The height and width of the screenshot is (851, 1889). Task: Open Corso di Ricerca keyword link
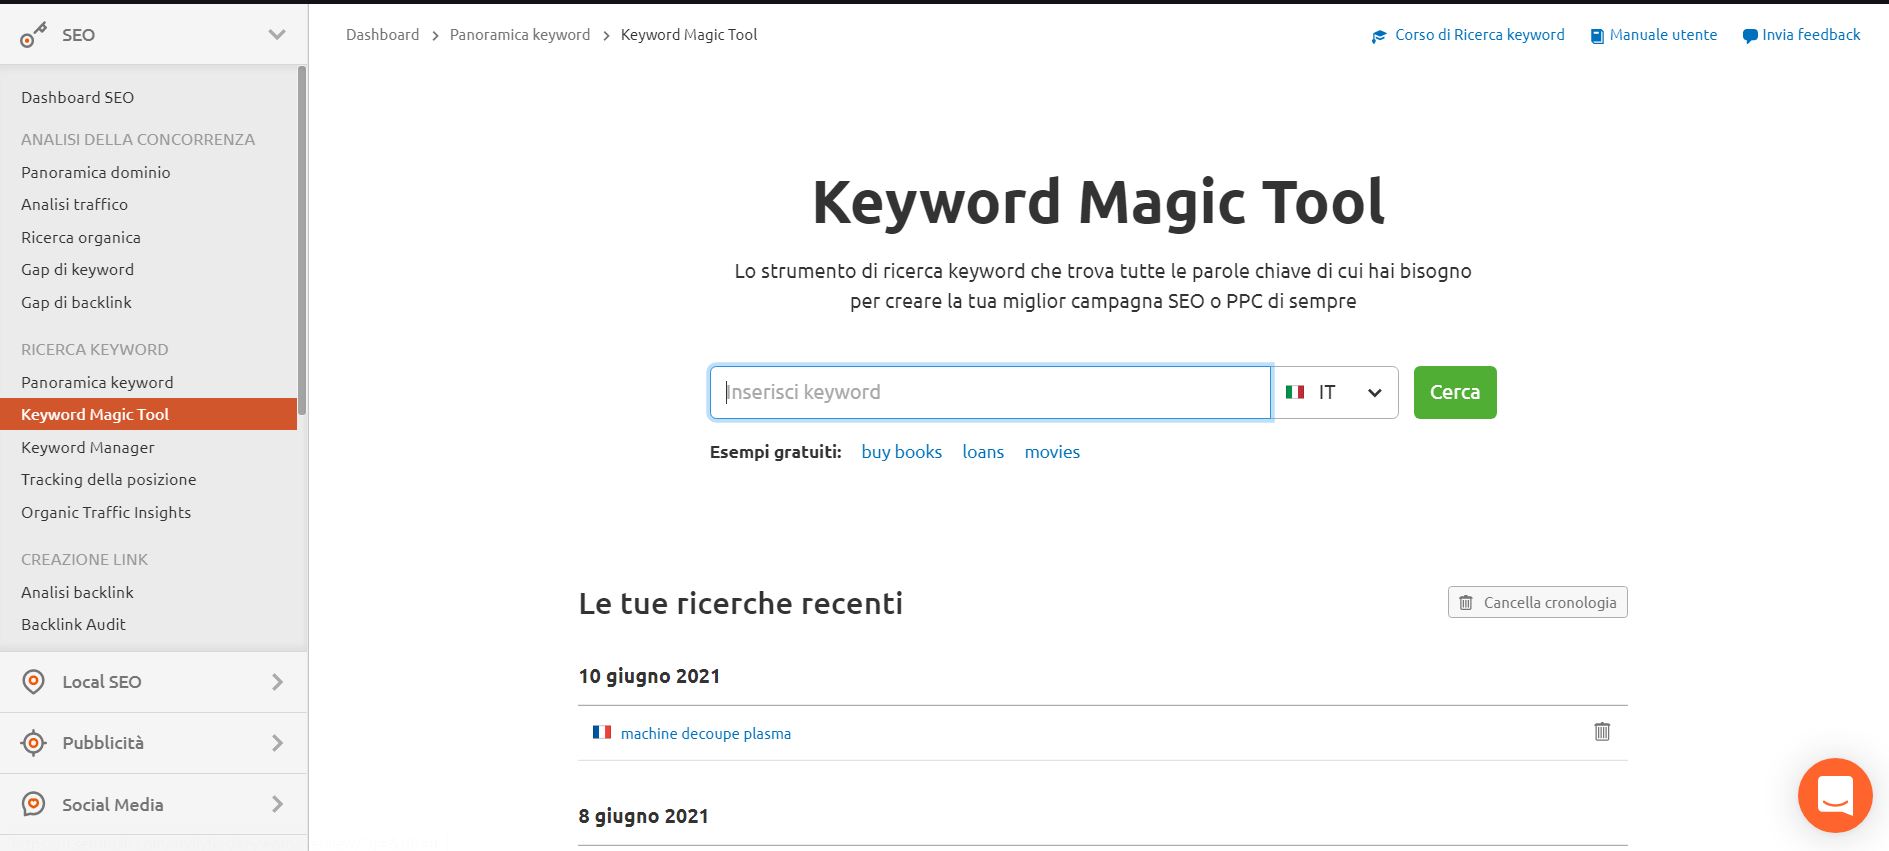click(1479, 35)
